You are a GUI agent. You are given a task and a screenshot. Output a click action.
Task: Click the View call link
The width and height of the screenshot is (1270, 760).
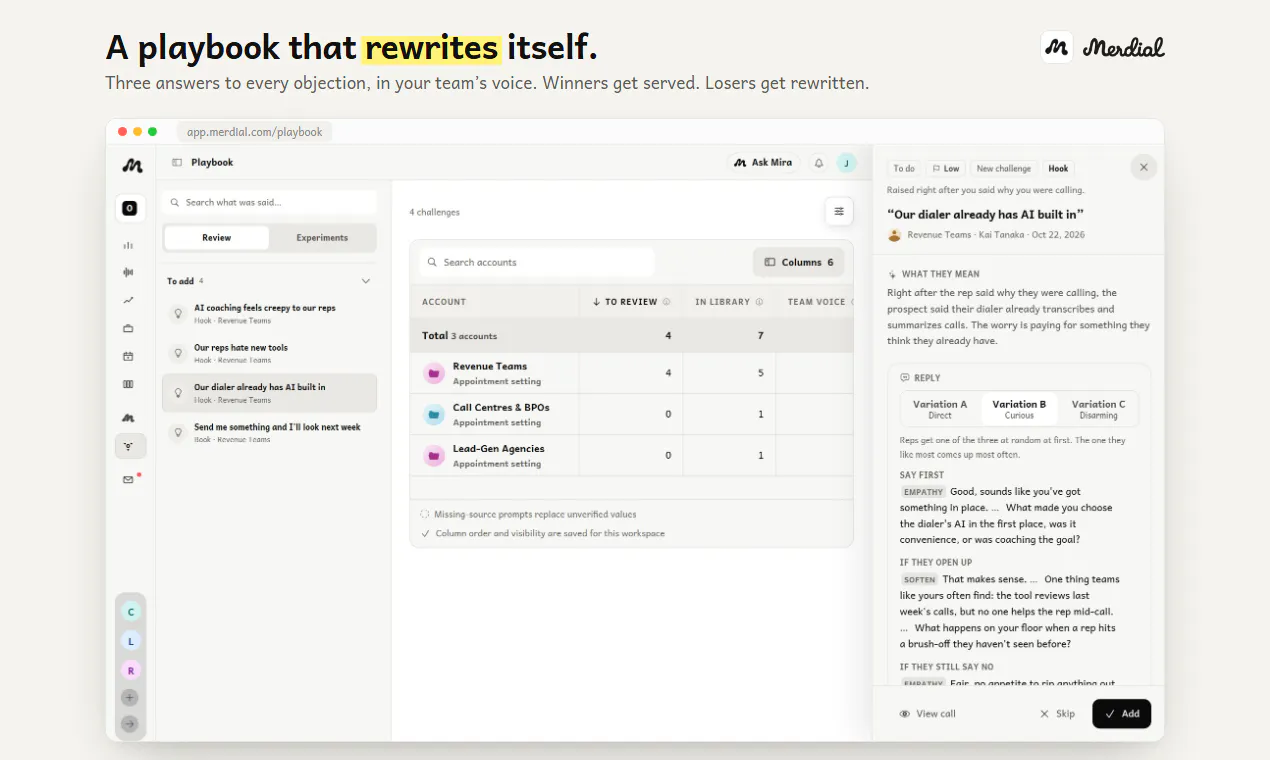pos(928,714)
